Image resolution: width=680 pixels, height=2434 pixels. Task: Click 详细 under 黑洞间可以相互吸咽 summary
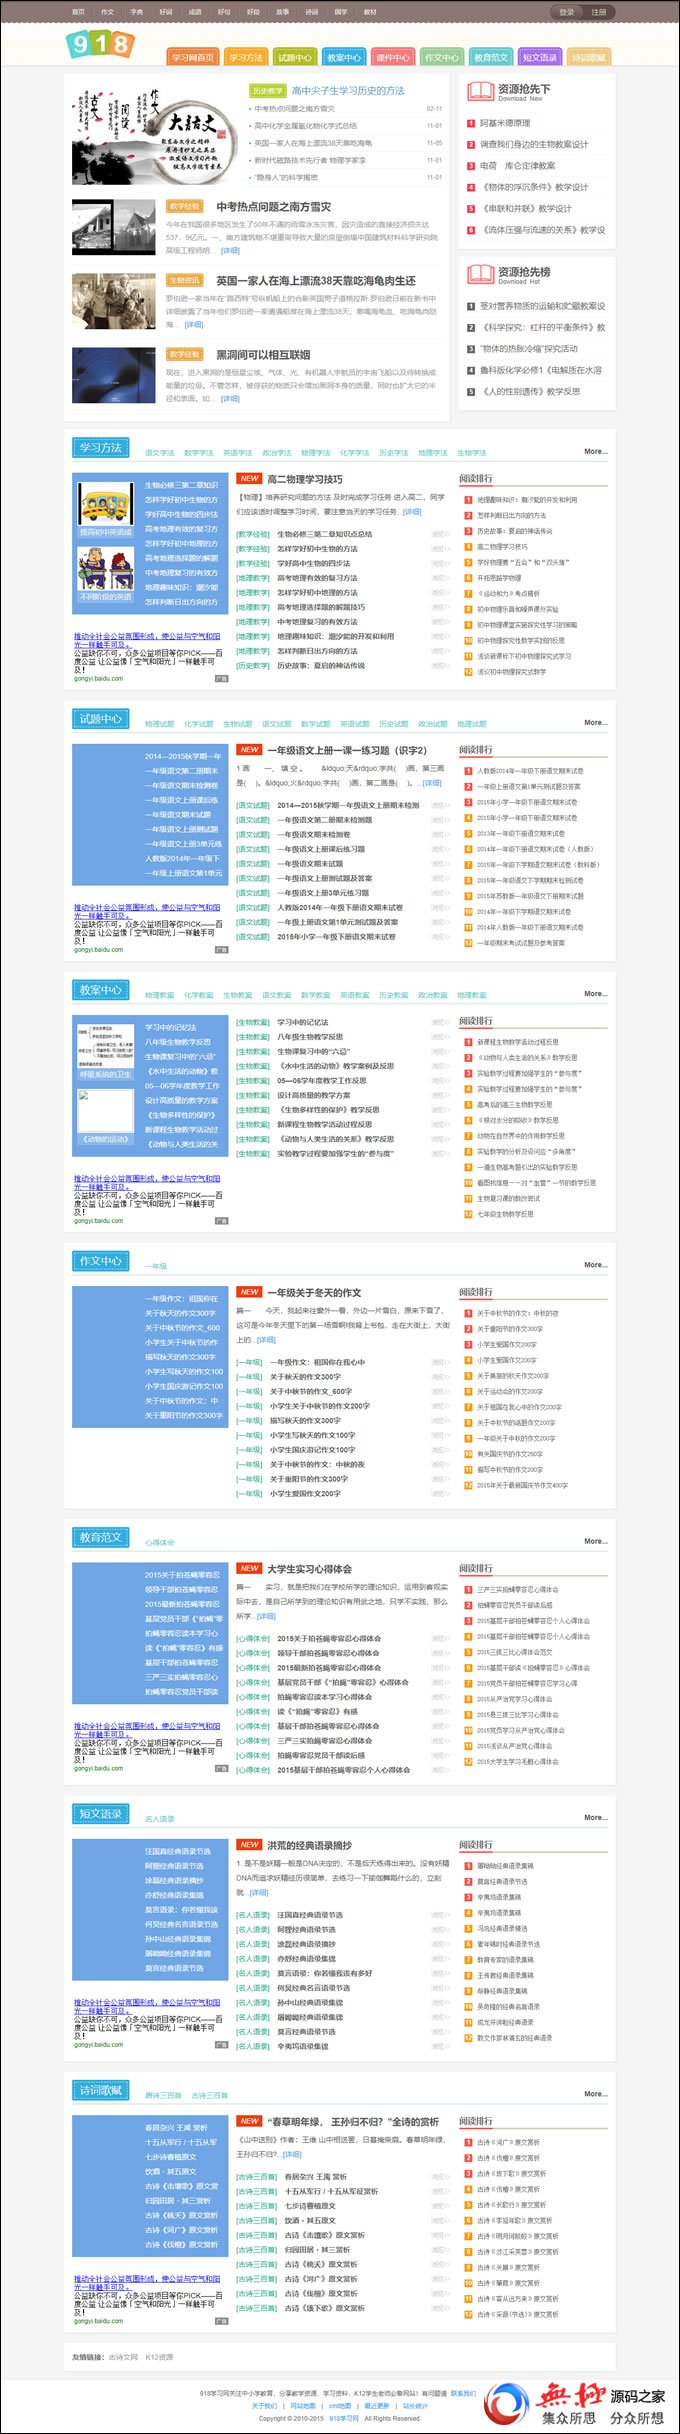(230, 398)
